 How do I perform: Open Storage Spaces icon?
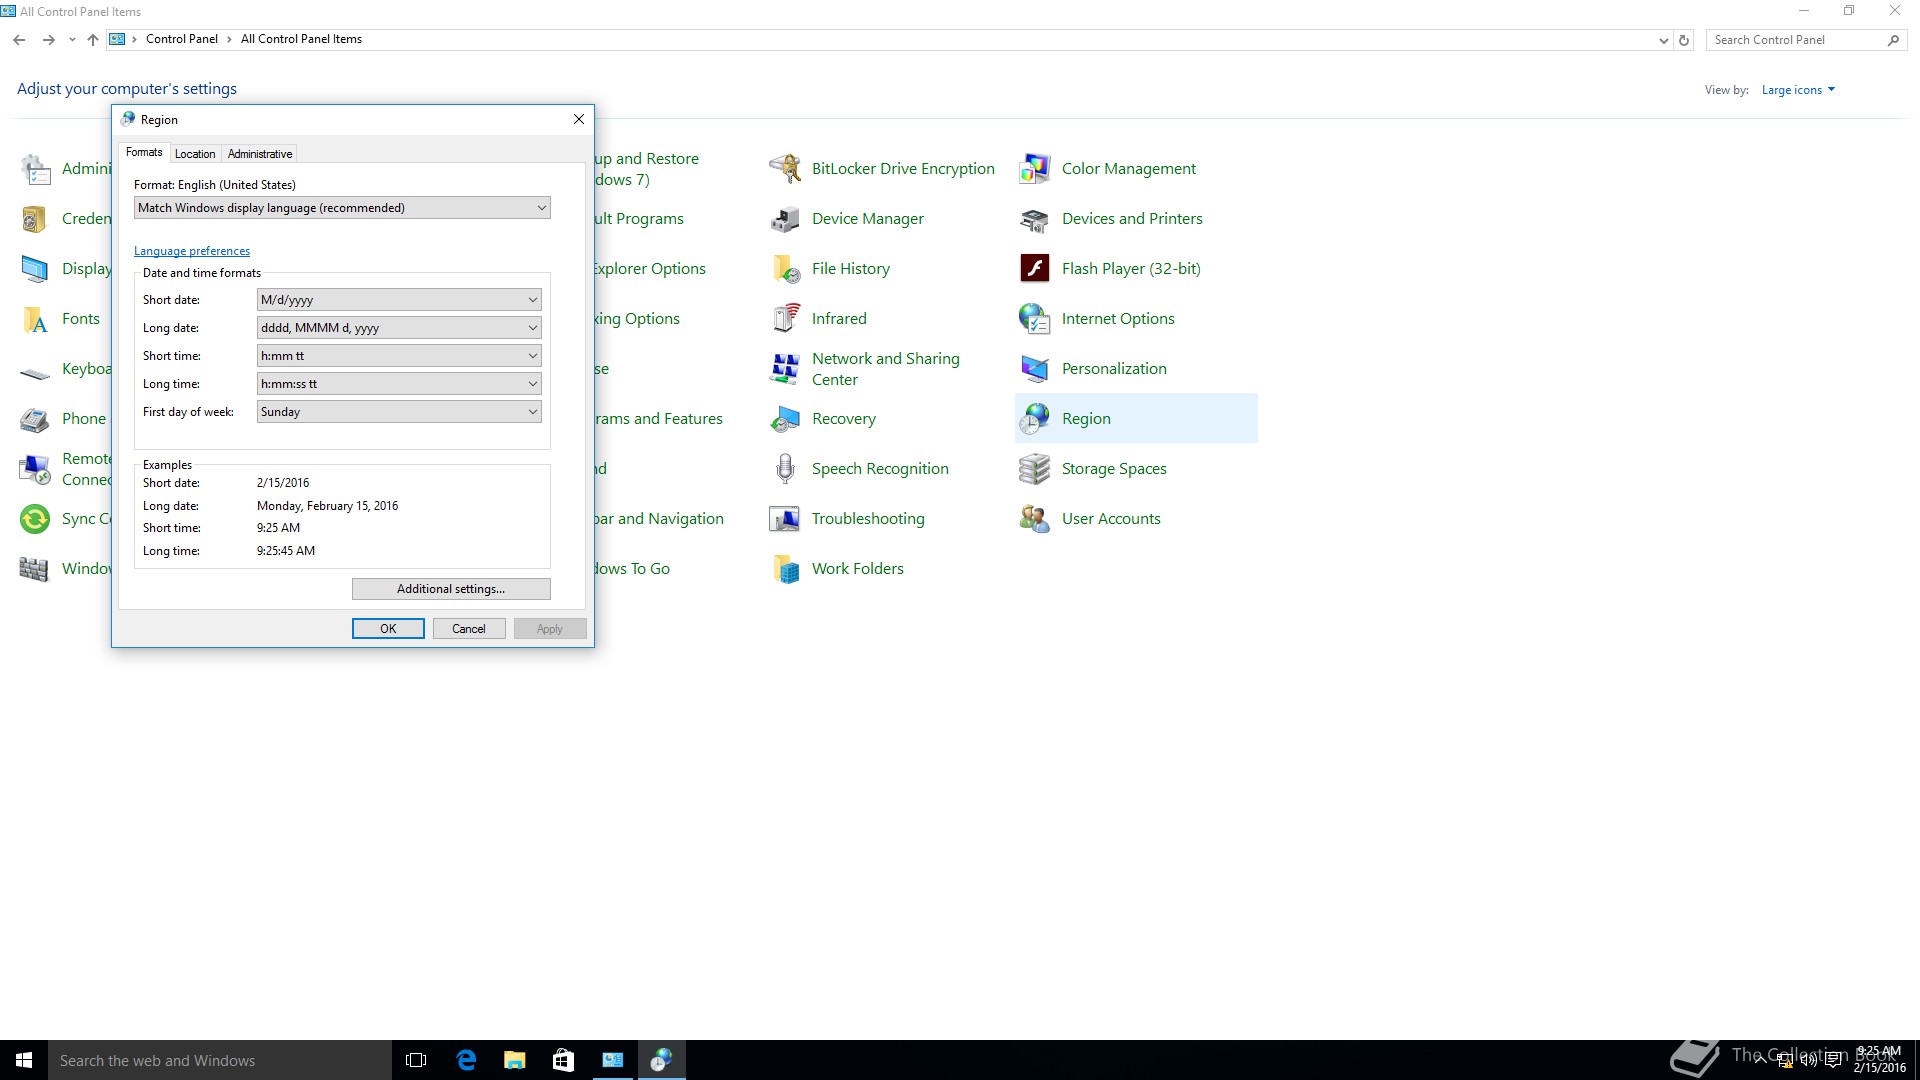pos(1034,469)
